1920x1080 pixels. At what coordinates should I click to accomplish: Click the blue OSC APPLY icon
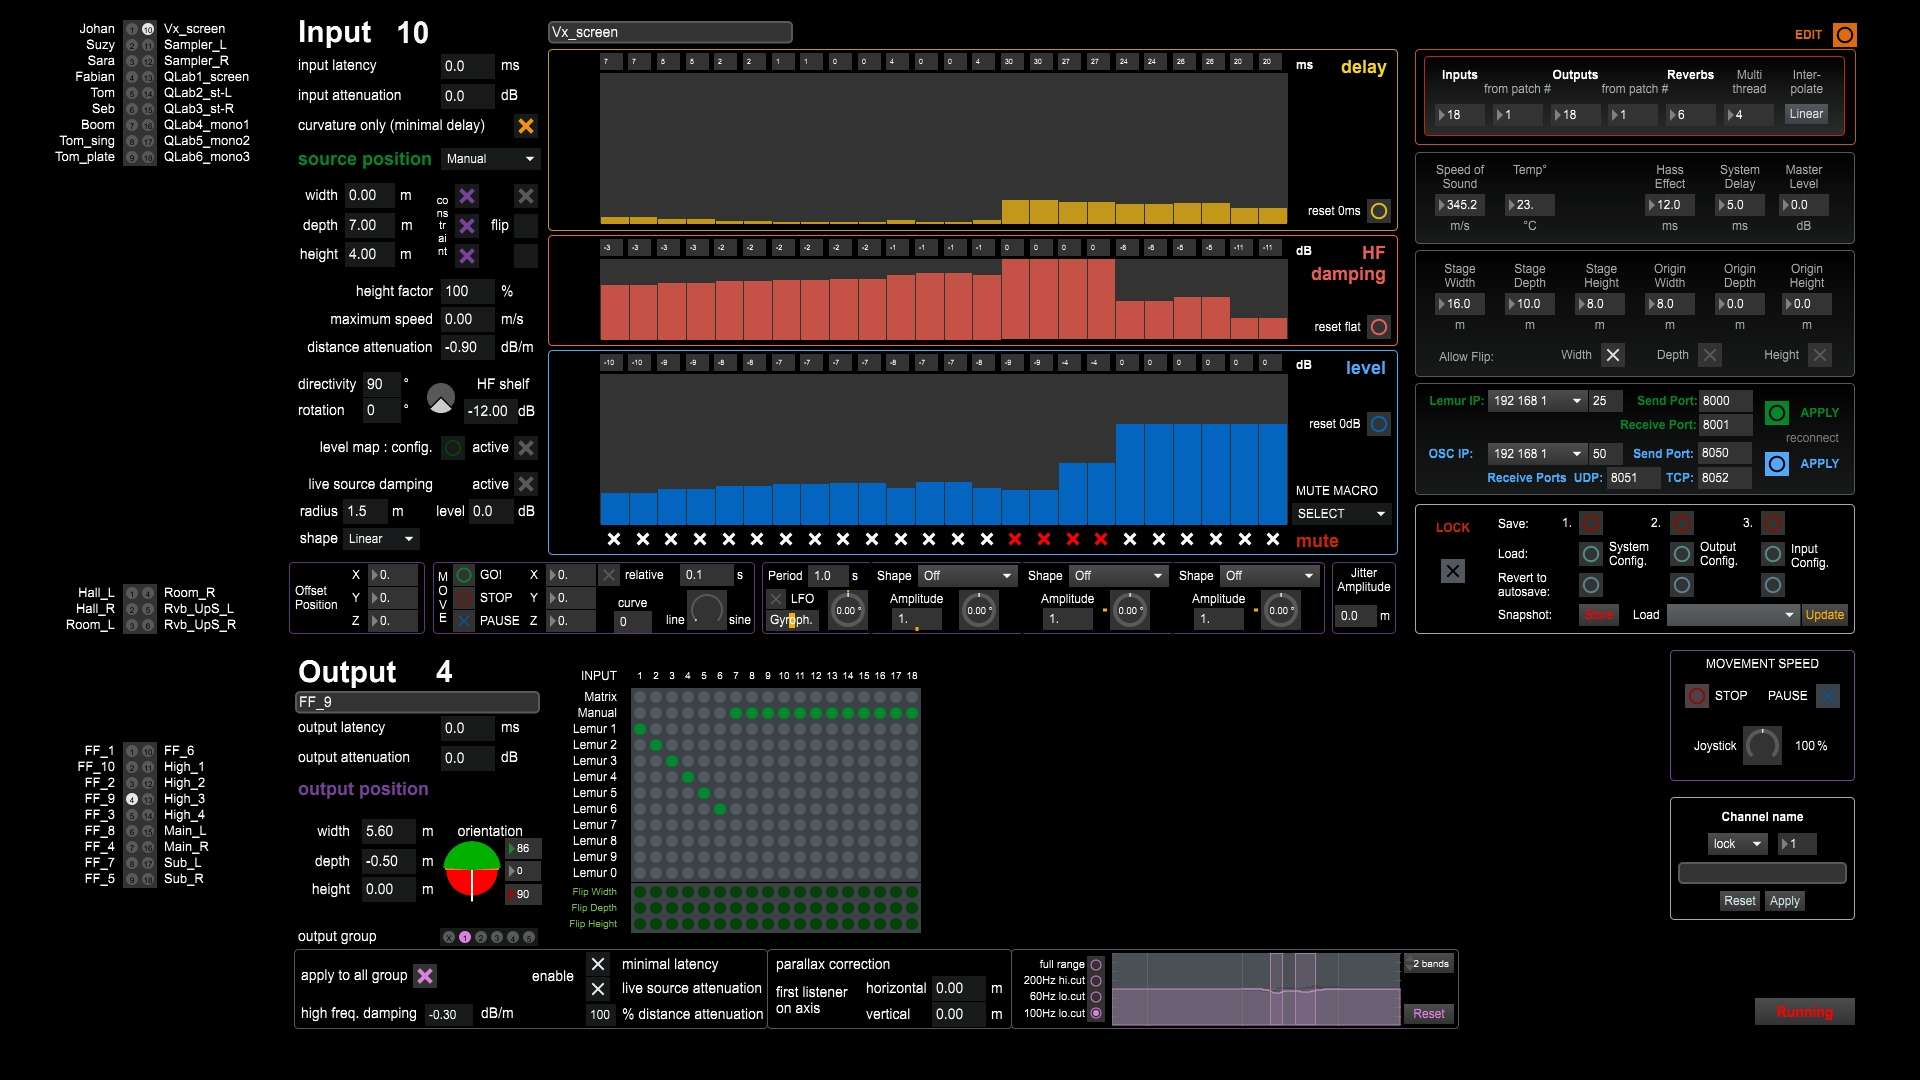click(x=1776, y=464)
